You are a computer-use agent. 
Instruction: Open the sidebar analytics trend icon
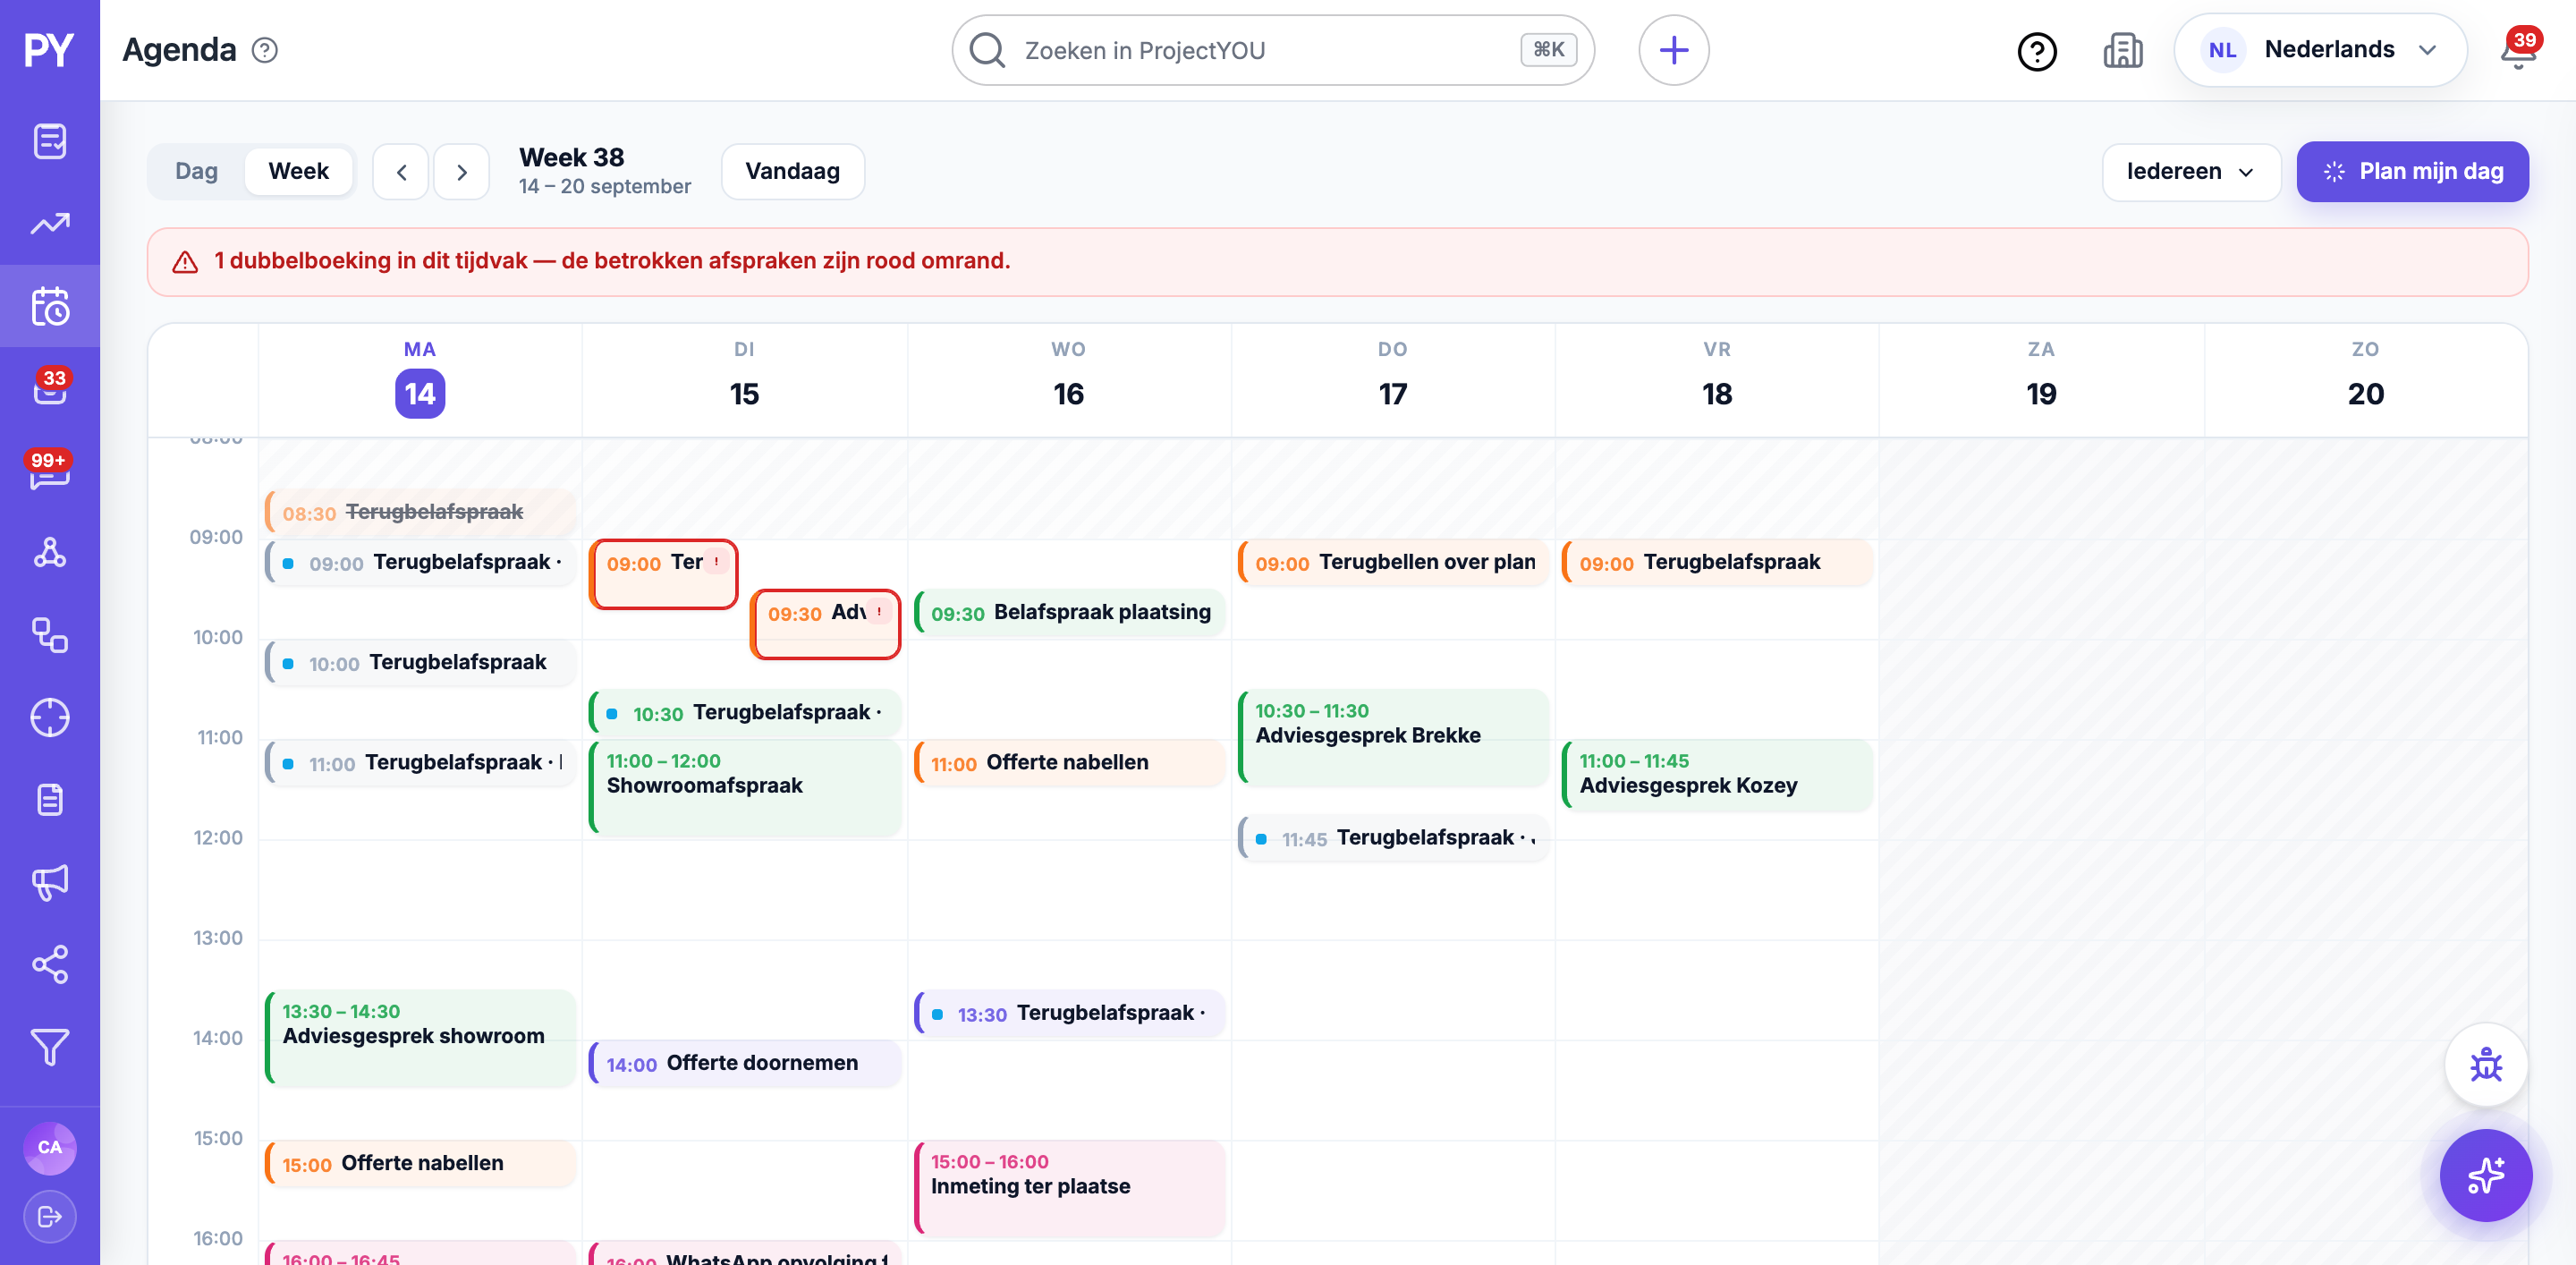[50, 224]
